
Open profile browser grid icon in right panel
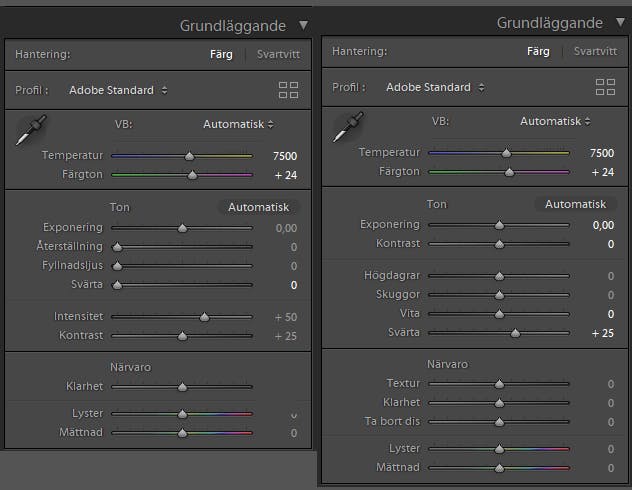tap(605, 87)
